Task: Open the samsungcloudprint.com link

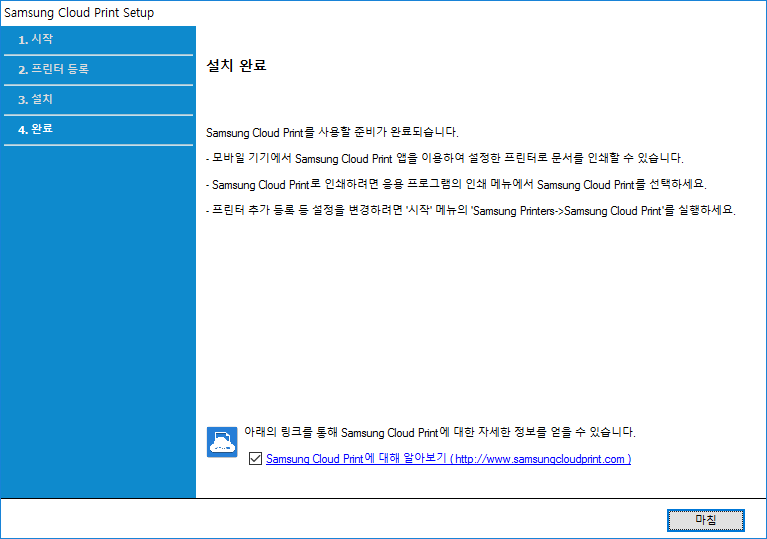Action: coord(449,459)
